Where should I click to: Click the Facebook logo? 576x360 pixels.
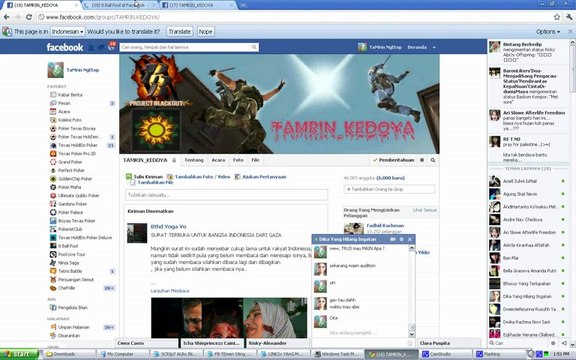tap(65, 47)
